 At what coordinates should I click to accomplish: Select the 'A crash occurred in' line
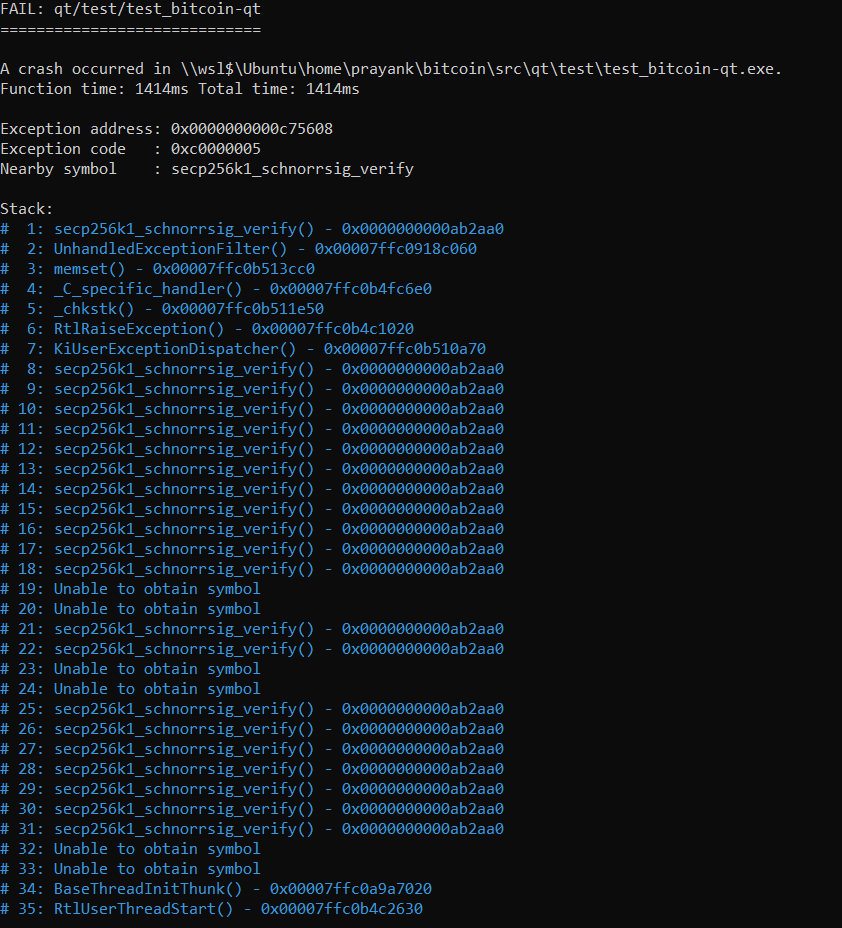[x=391, y=69]
